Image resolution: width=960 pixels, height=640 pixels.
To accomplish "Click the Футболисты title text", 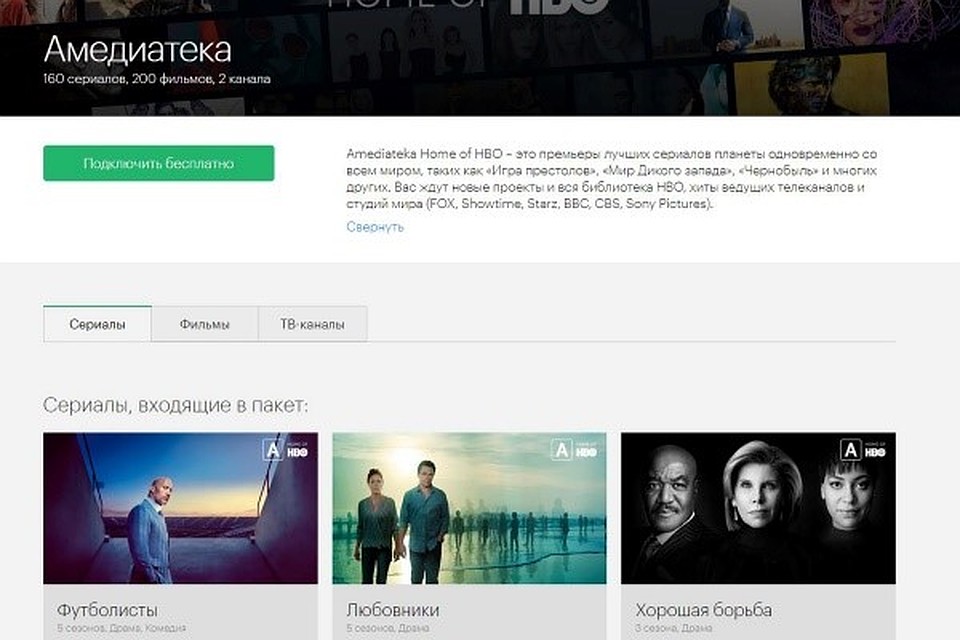I will point(107,610).
